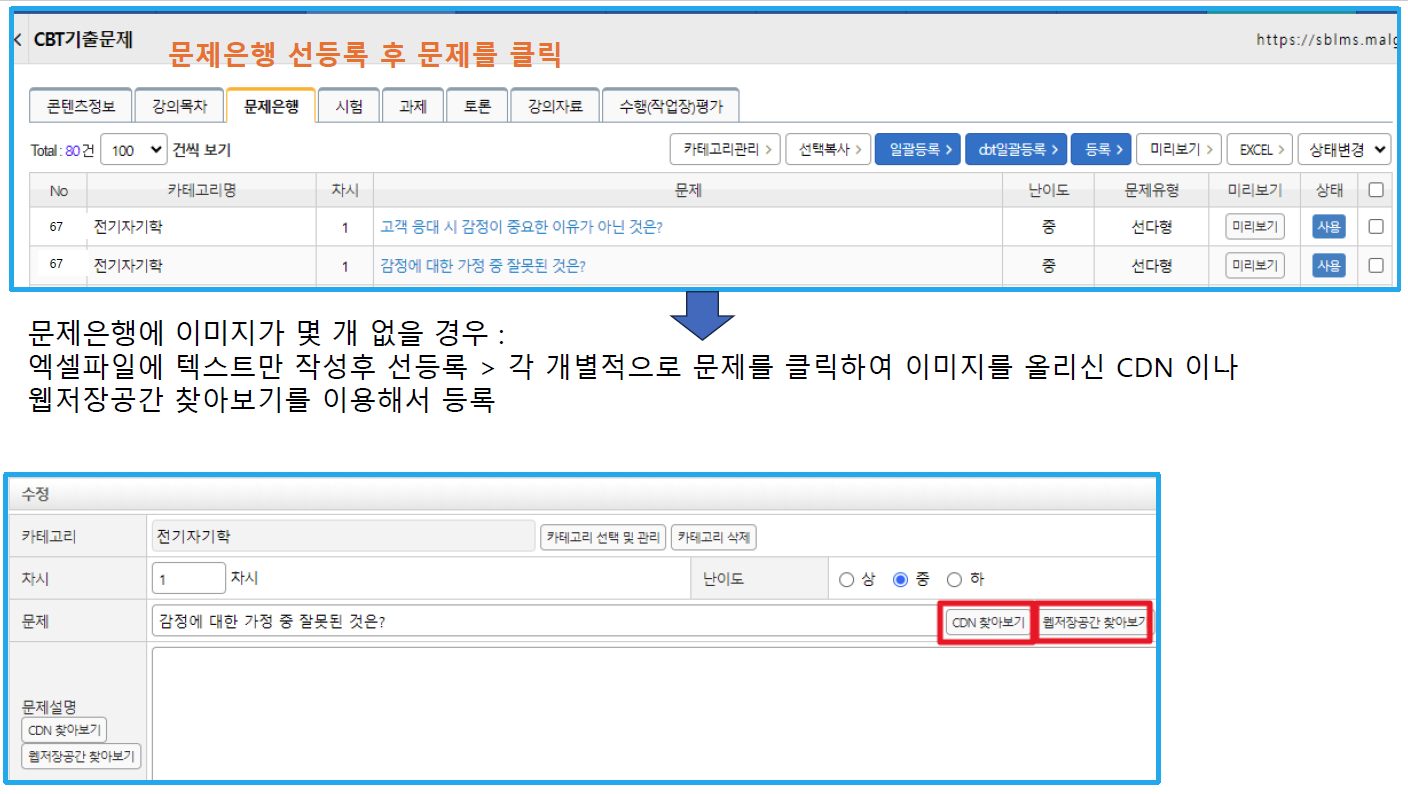
Task: Toggle 사용 status on the second question row
Action: click(1328, 266)
